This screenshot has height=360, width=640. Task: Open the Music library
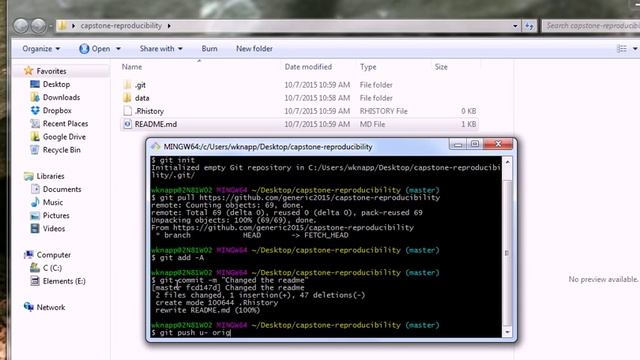(x=53, y=202)
